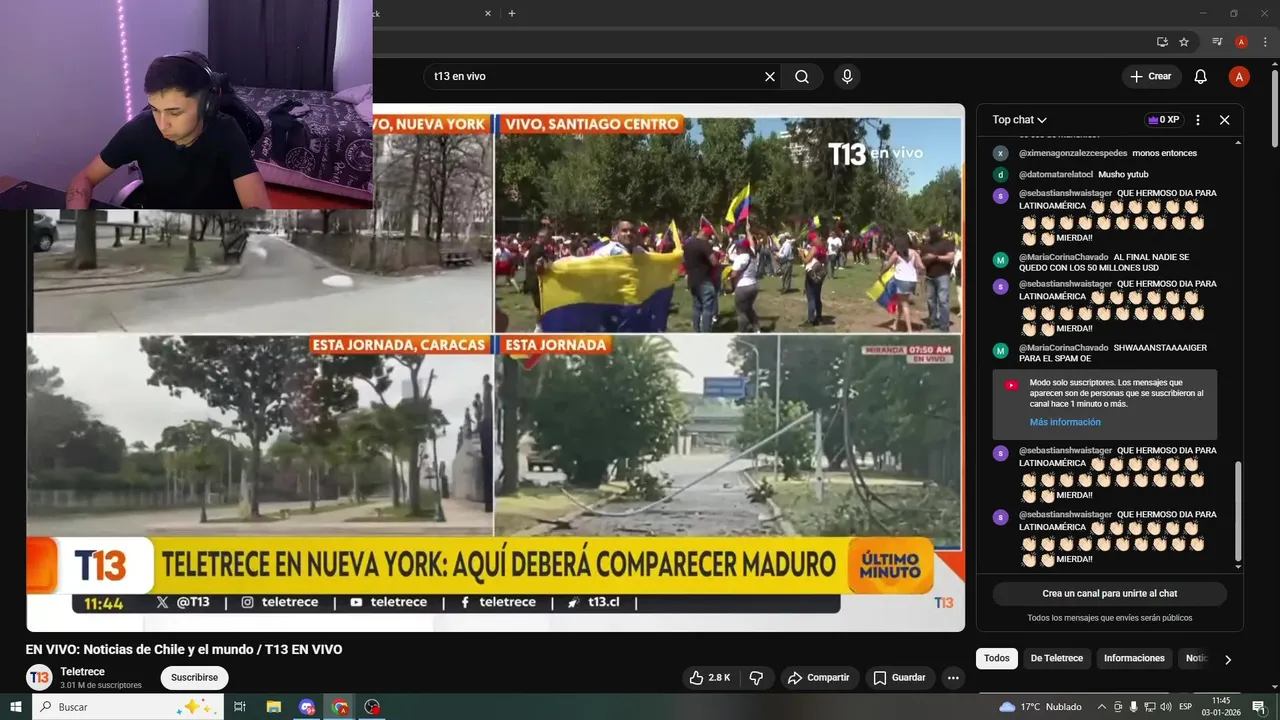Open the Teletrece channel avatar
1280x720 pixels.
[39, 677]
